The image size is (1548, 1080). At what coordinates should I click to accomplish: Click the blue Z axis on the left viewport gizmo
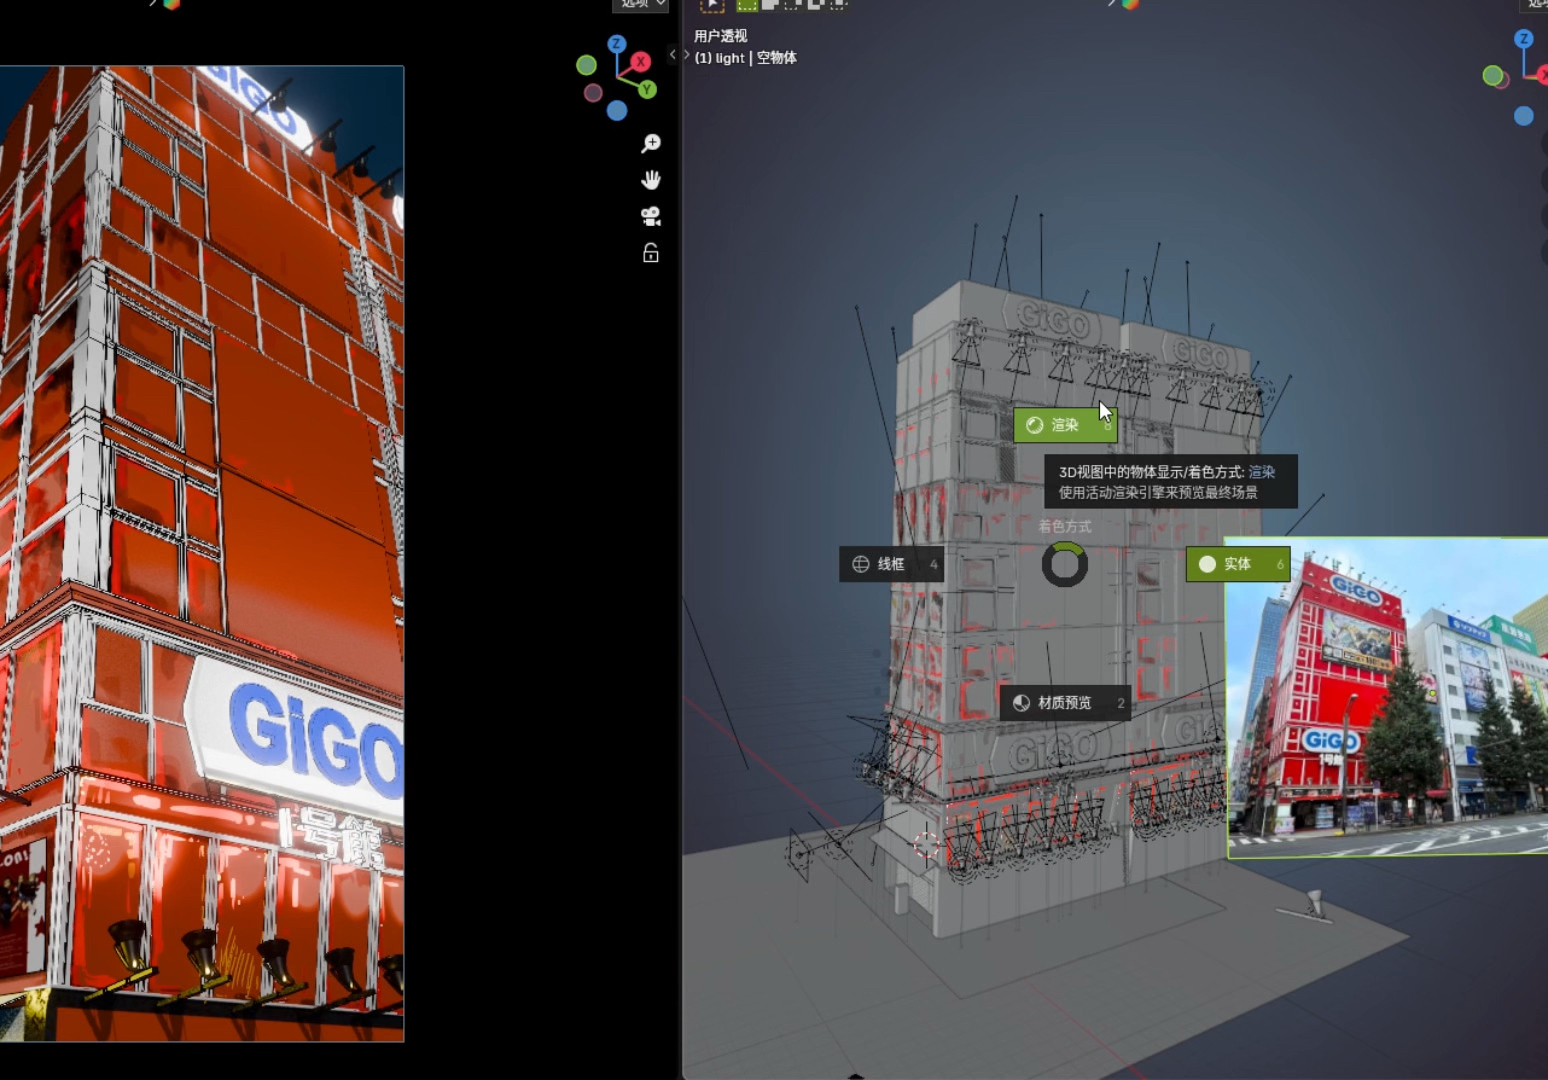[x=617, y=44]
